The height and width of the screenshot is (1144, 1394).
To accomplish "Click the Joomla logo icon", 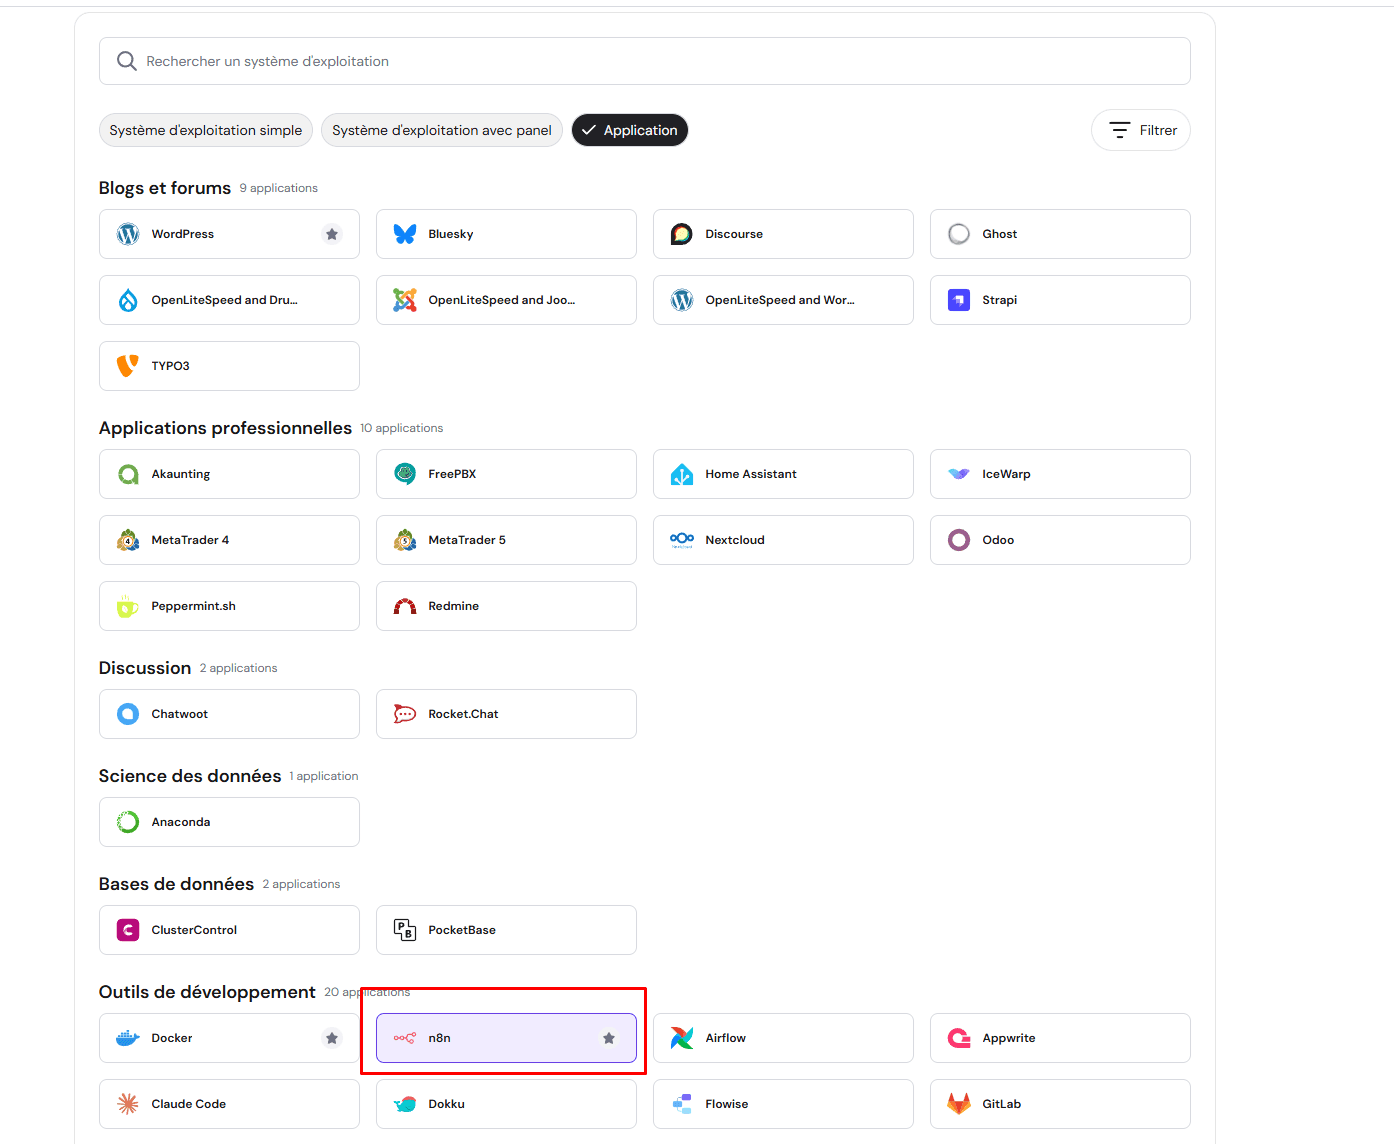I will pos(405,300).
